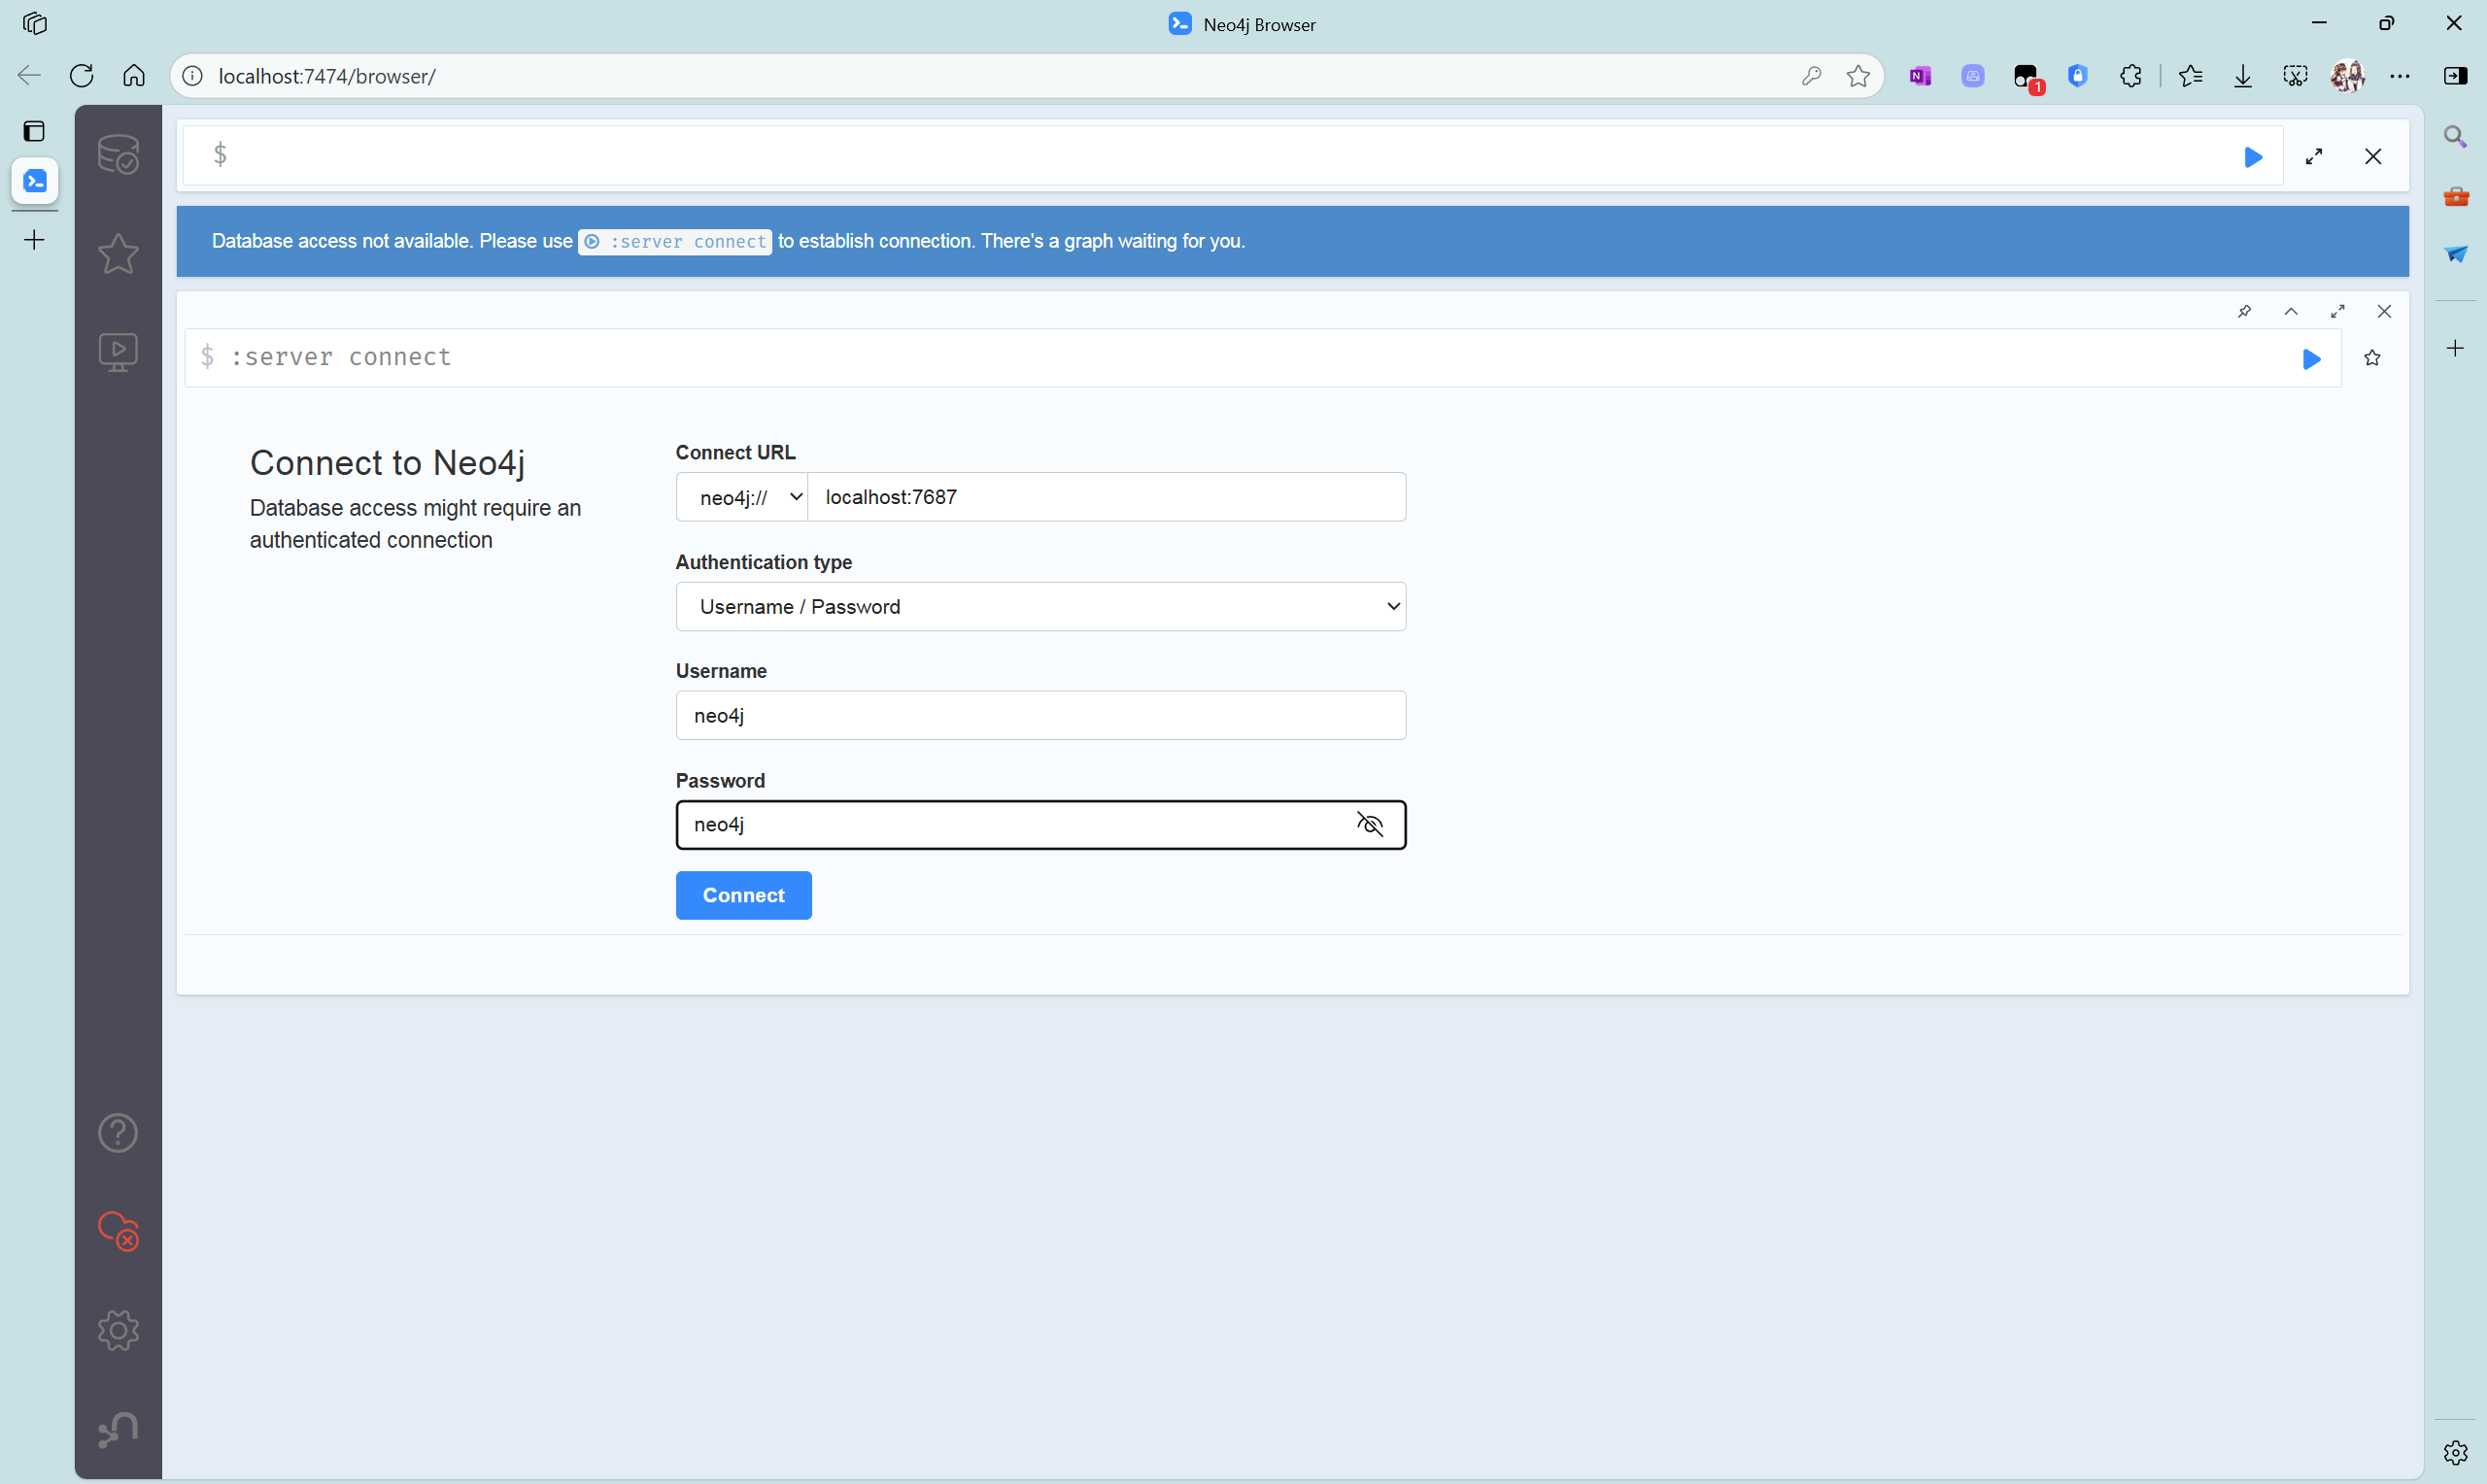The height and width of the screenshot is (1484, 2487).
Task: Collapse the server connect frame
Action: (2291, 311)
